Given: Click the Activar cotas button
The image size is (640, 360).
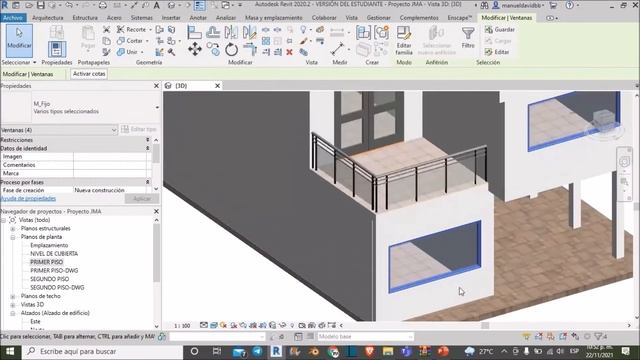Looking at the screenshot, I should pos(89,74).
